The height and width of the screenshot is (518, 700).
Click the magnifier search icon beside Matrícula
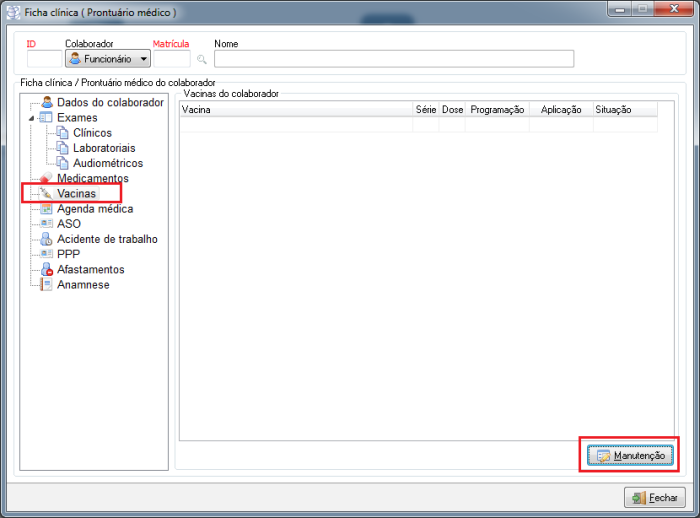tap(201, 59)
